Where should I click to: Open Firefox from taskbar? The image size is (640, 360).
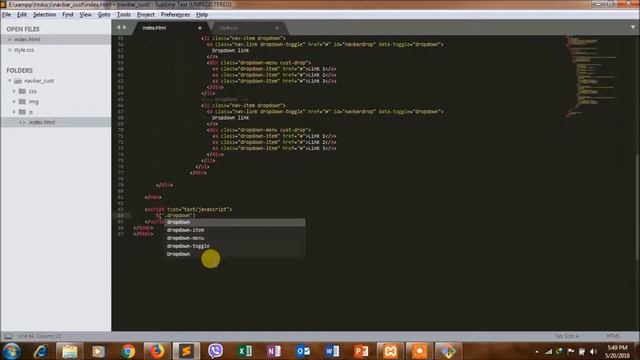(x=156, y=351)
